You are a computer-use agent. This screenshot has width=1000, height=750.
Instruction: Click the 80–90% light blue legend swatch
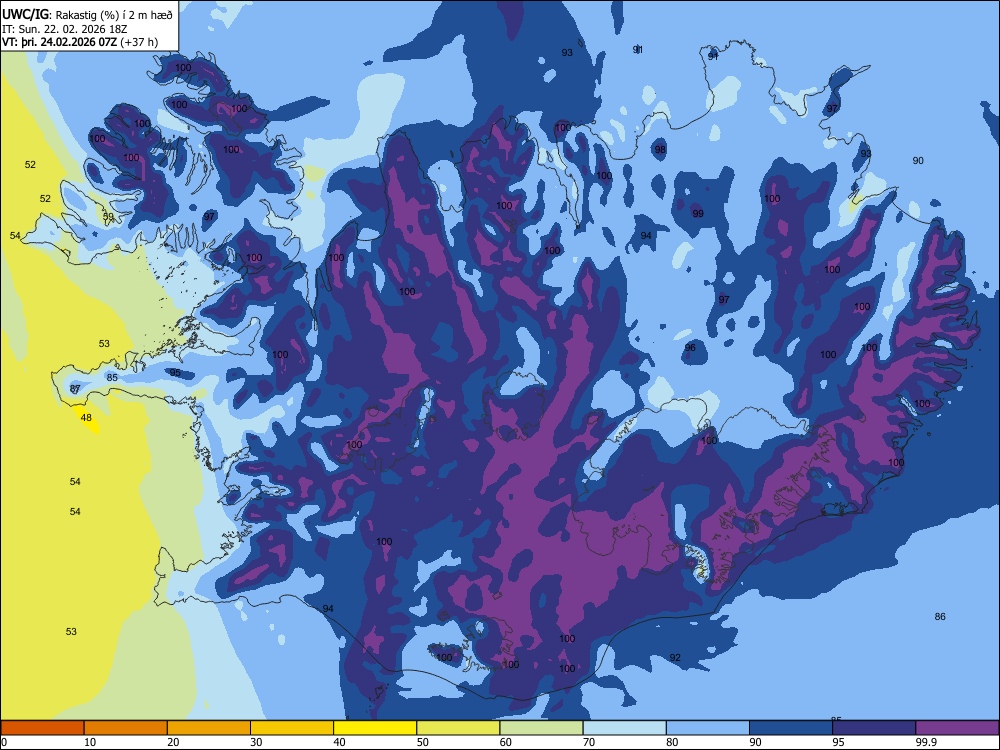(x=708, y=728)
